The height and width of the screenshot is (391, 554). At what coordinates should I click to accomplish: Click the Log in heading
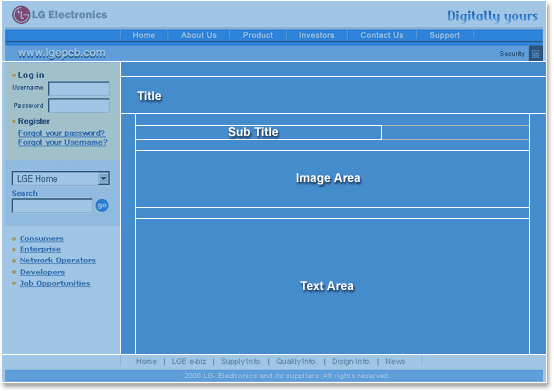point(31,75)
